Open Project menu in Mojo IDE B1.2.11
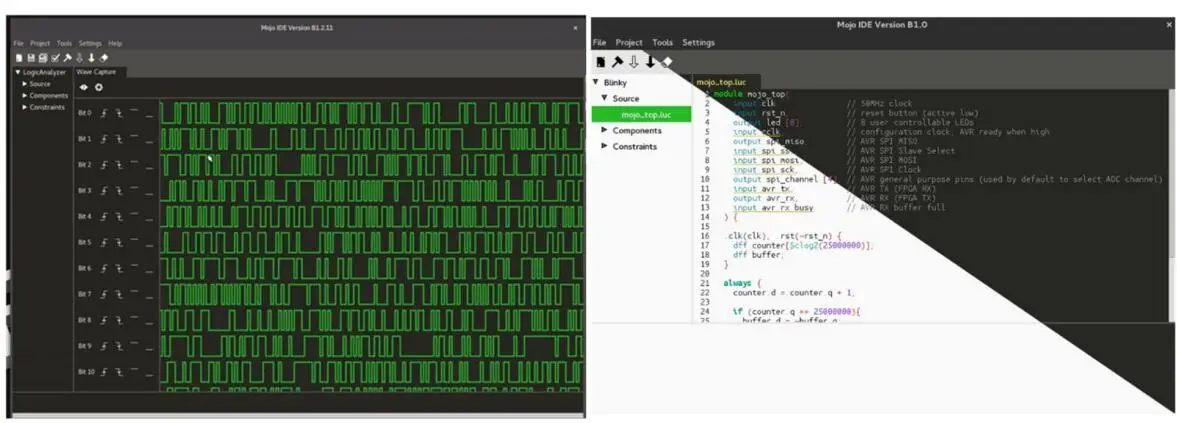The image size is (1180, 423). click(x=40, y=44)
